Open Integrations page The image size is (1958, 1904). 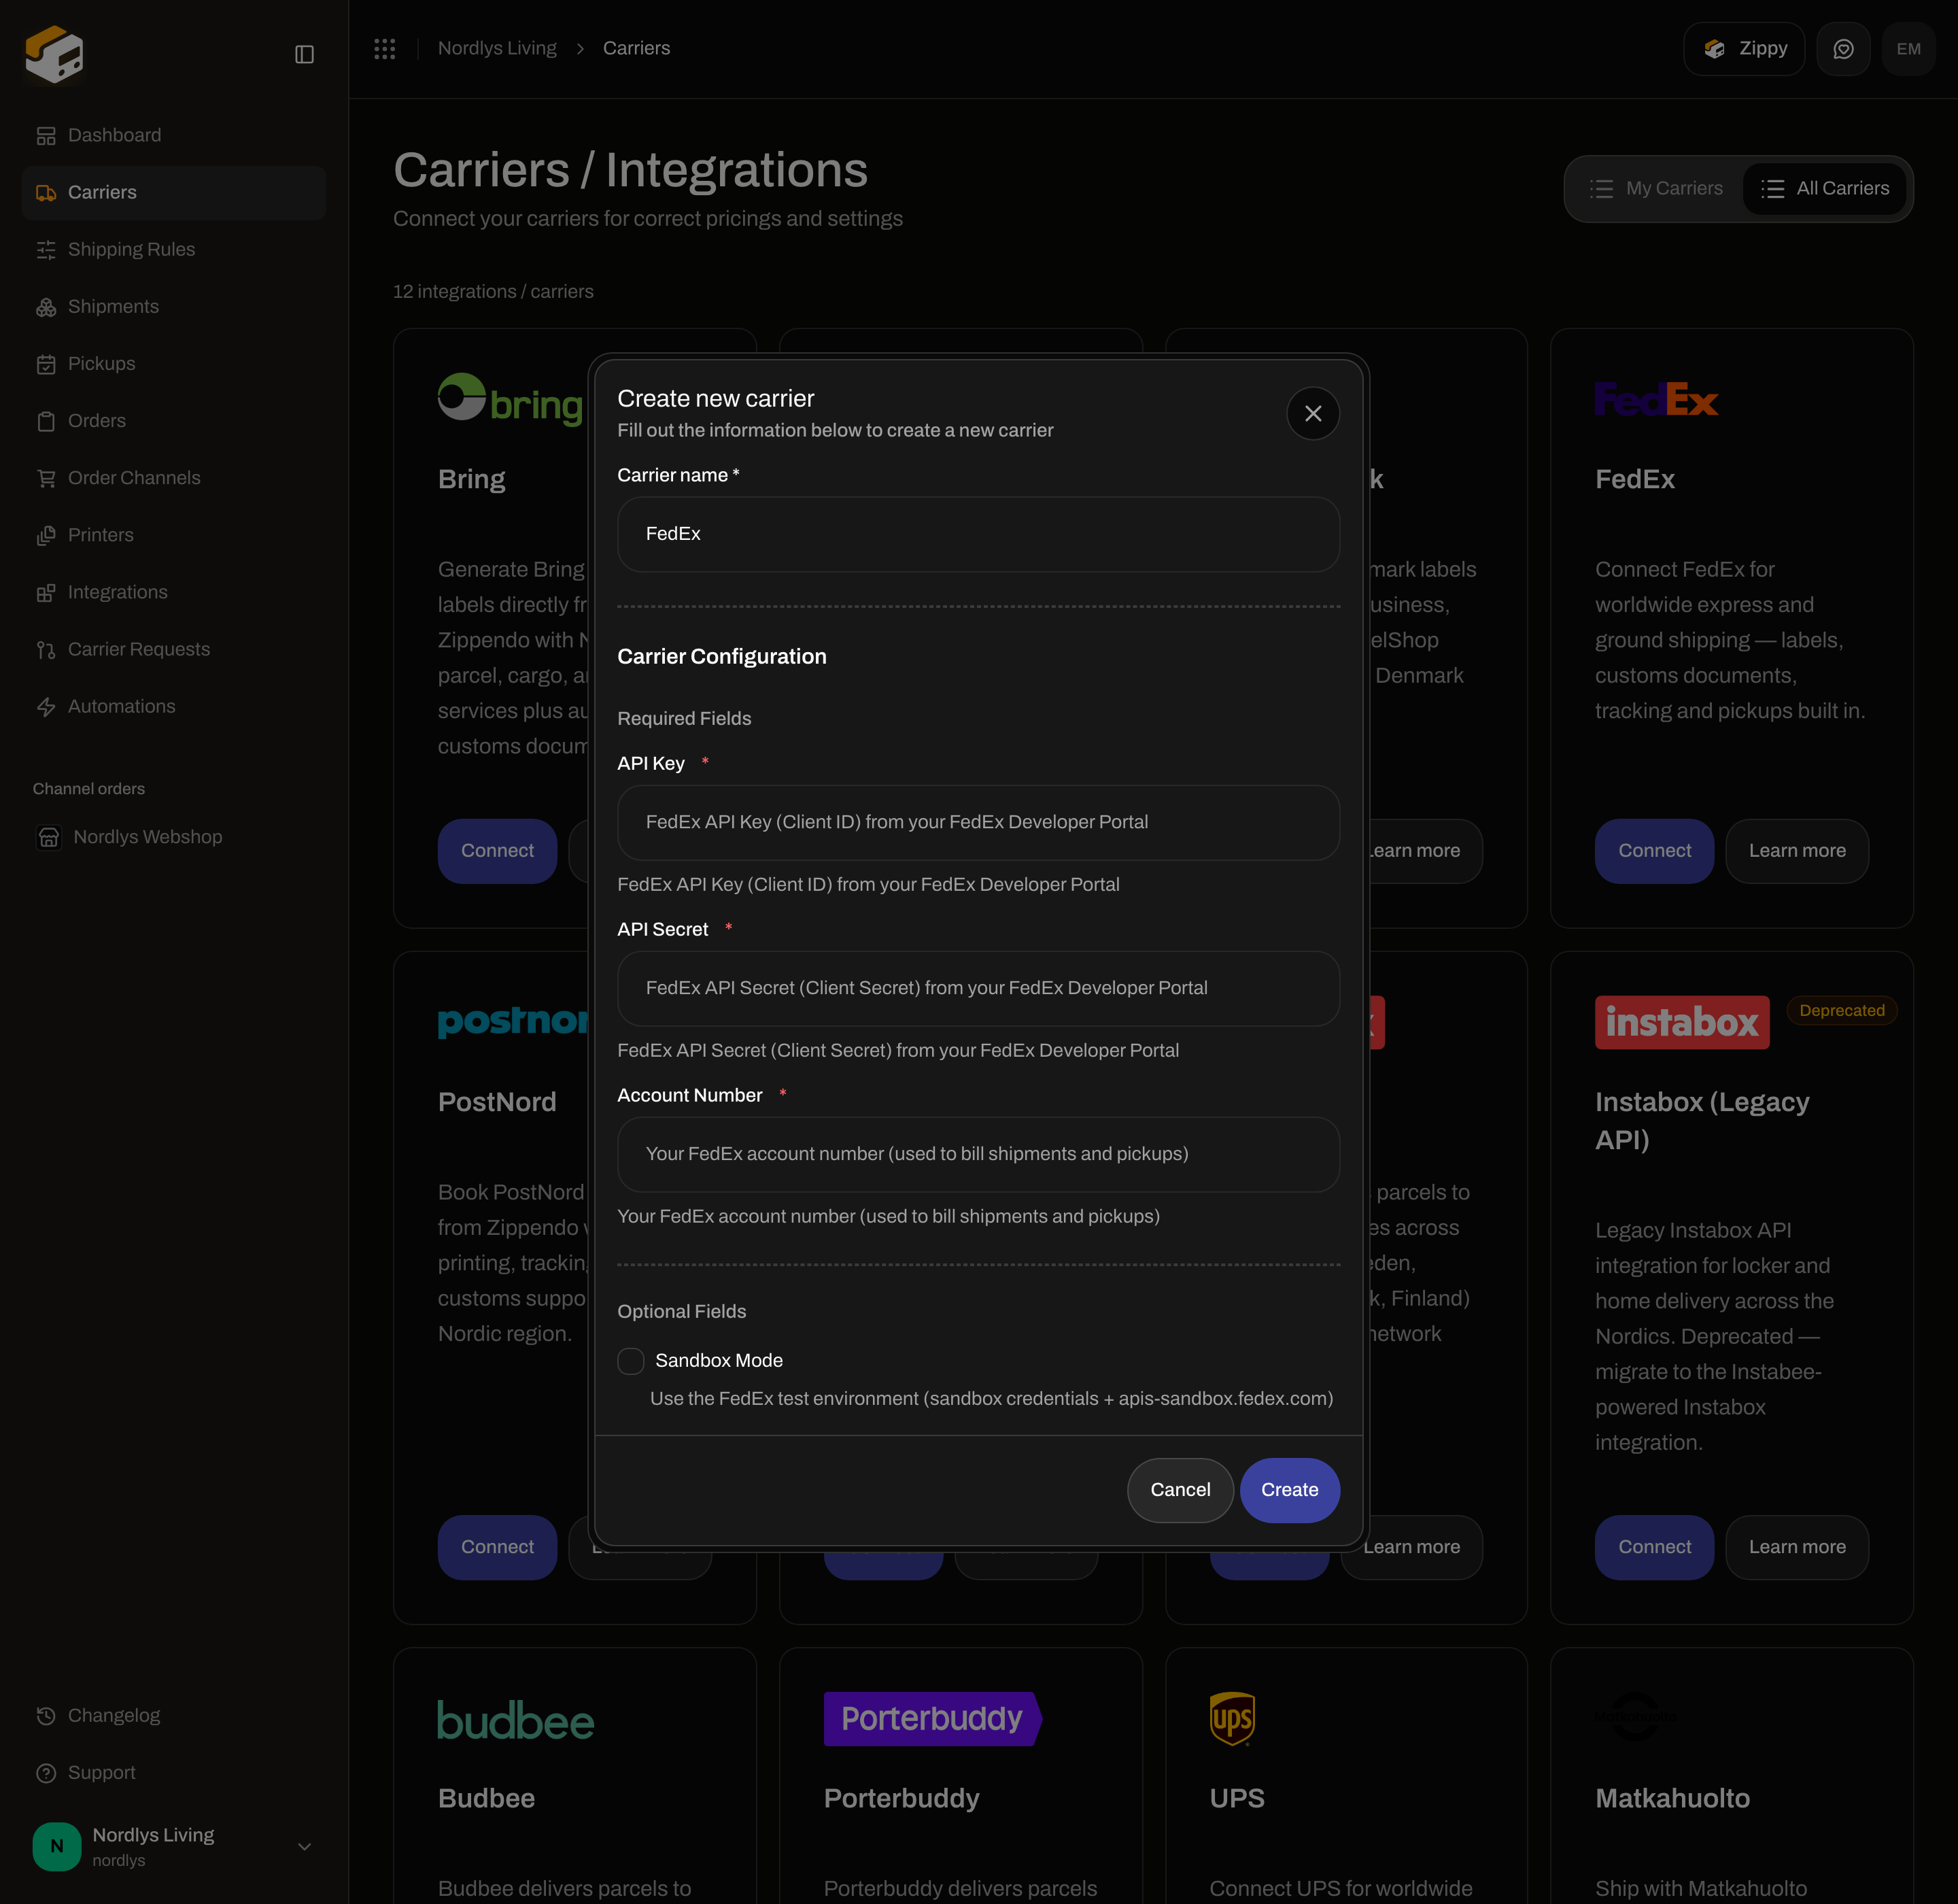[x=174, y=592]
